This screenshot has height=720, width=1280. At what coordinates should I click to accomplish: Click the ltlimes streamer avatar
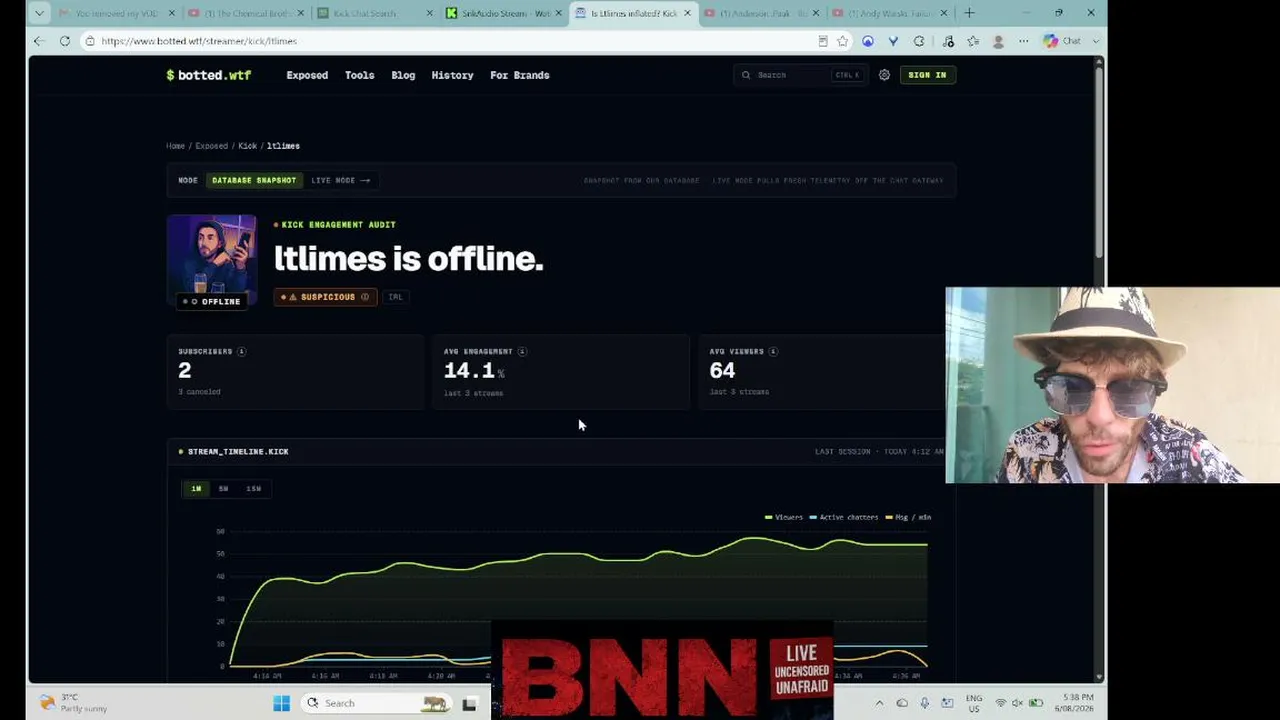click(x=211, y=258)
